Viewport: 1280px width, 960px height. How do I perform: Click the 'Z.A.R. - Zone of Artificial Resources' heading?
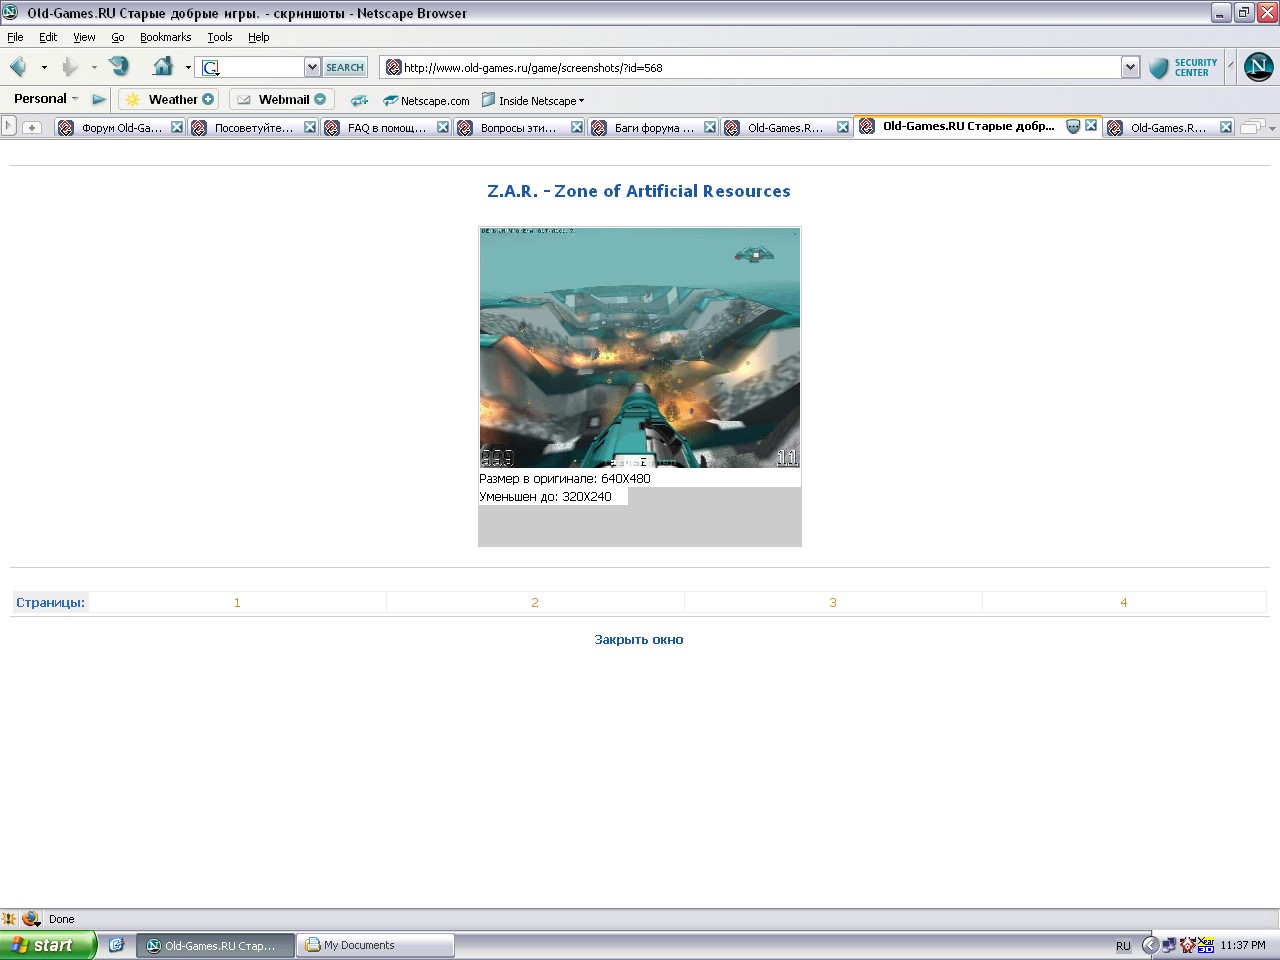(x=639, y=191)
